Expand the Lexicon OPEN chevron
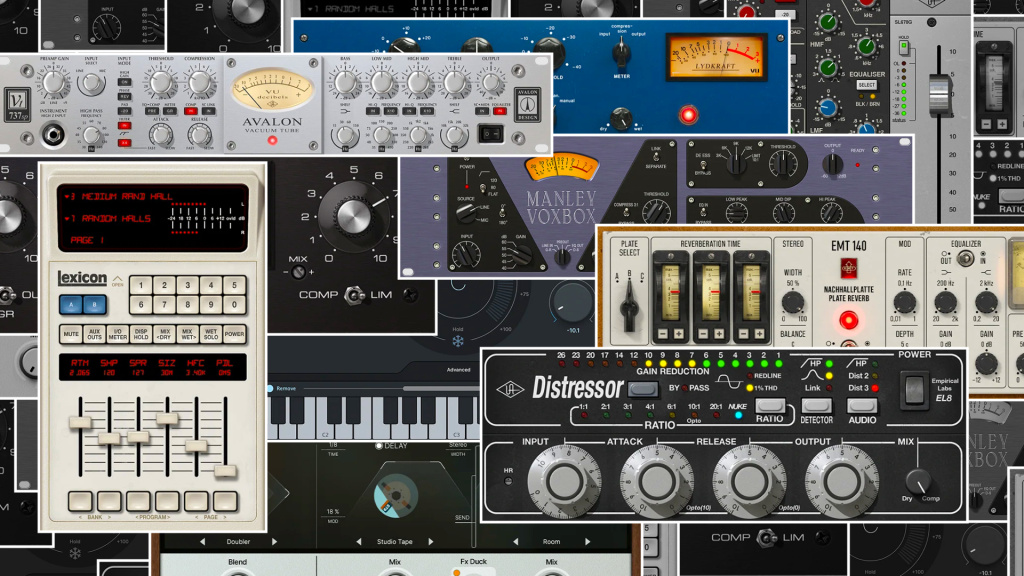 [118, 281]
